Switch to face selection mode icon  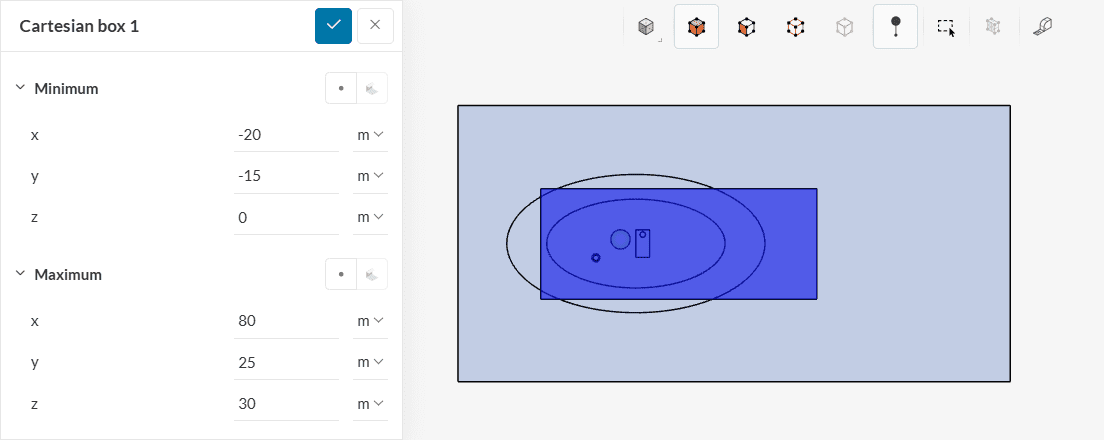(x=746, y=27)
